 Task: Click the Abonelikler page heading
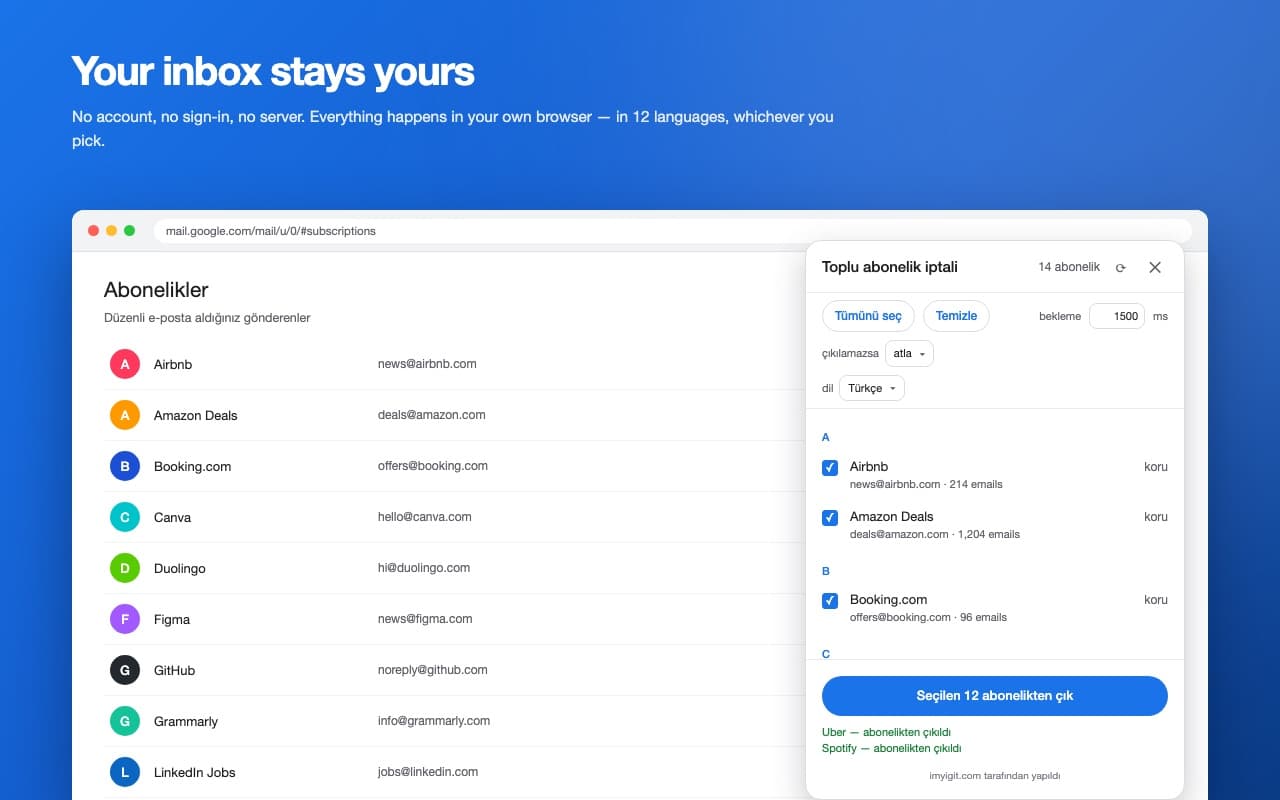point(156,290)
